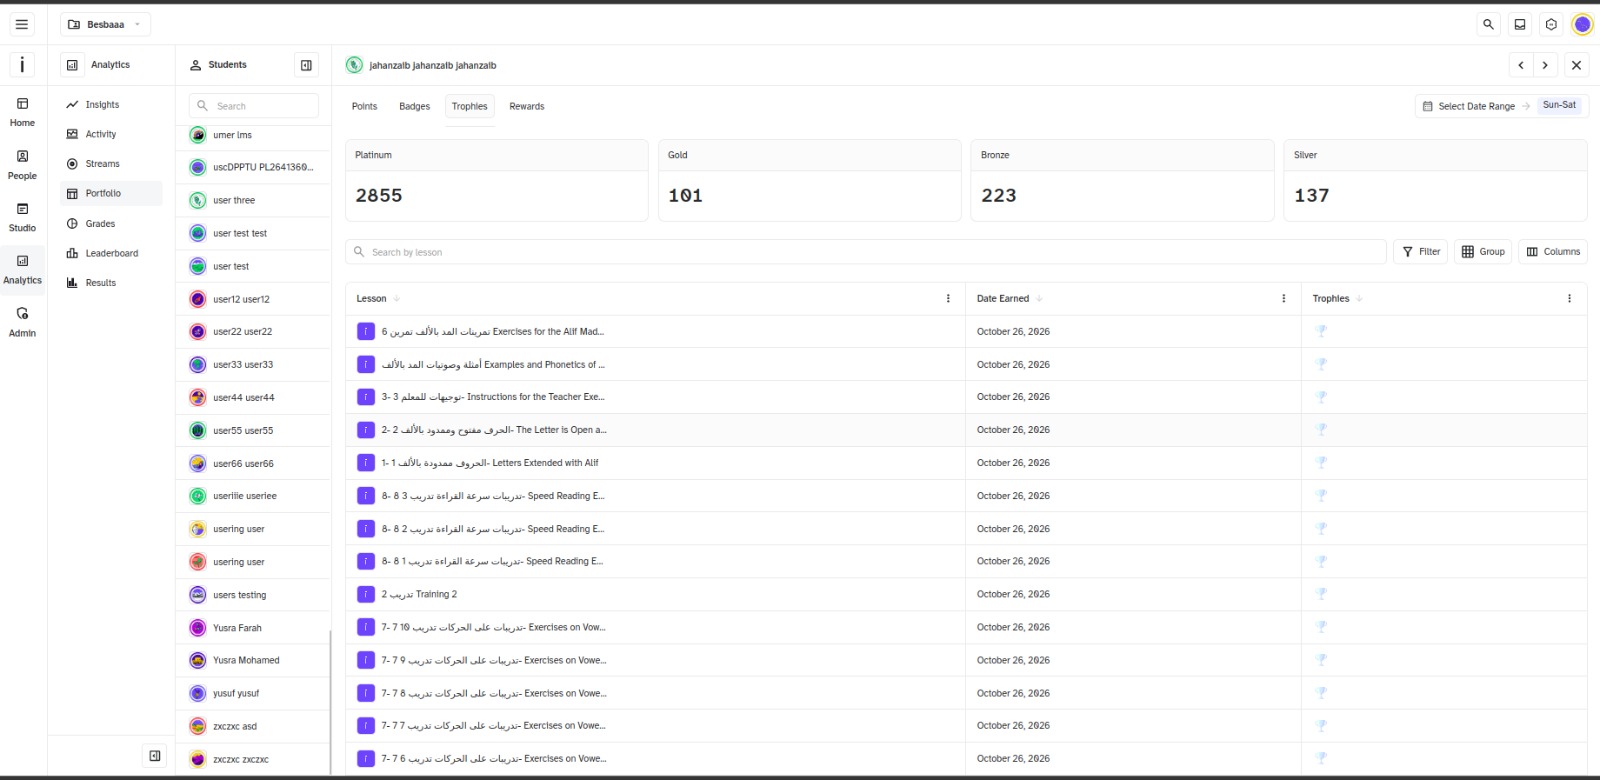Open Studio section
Screen dimensions: 1600x780
[22, 218]
